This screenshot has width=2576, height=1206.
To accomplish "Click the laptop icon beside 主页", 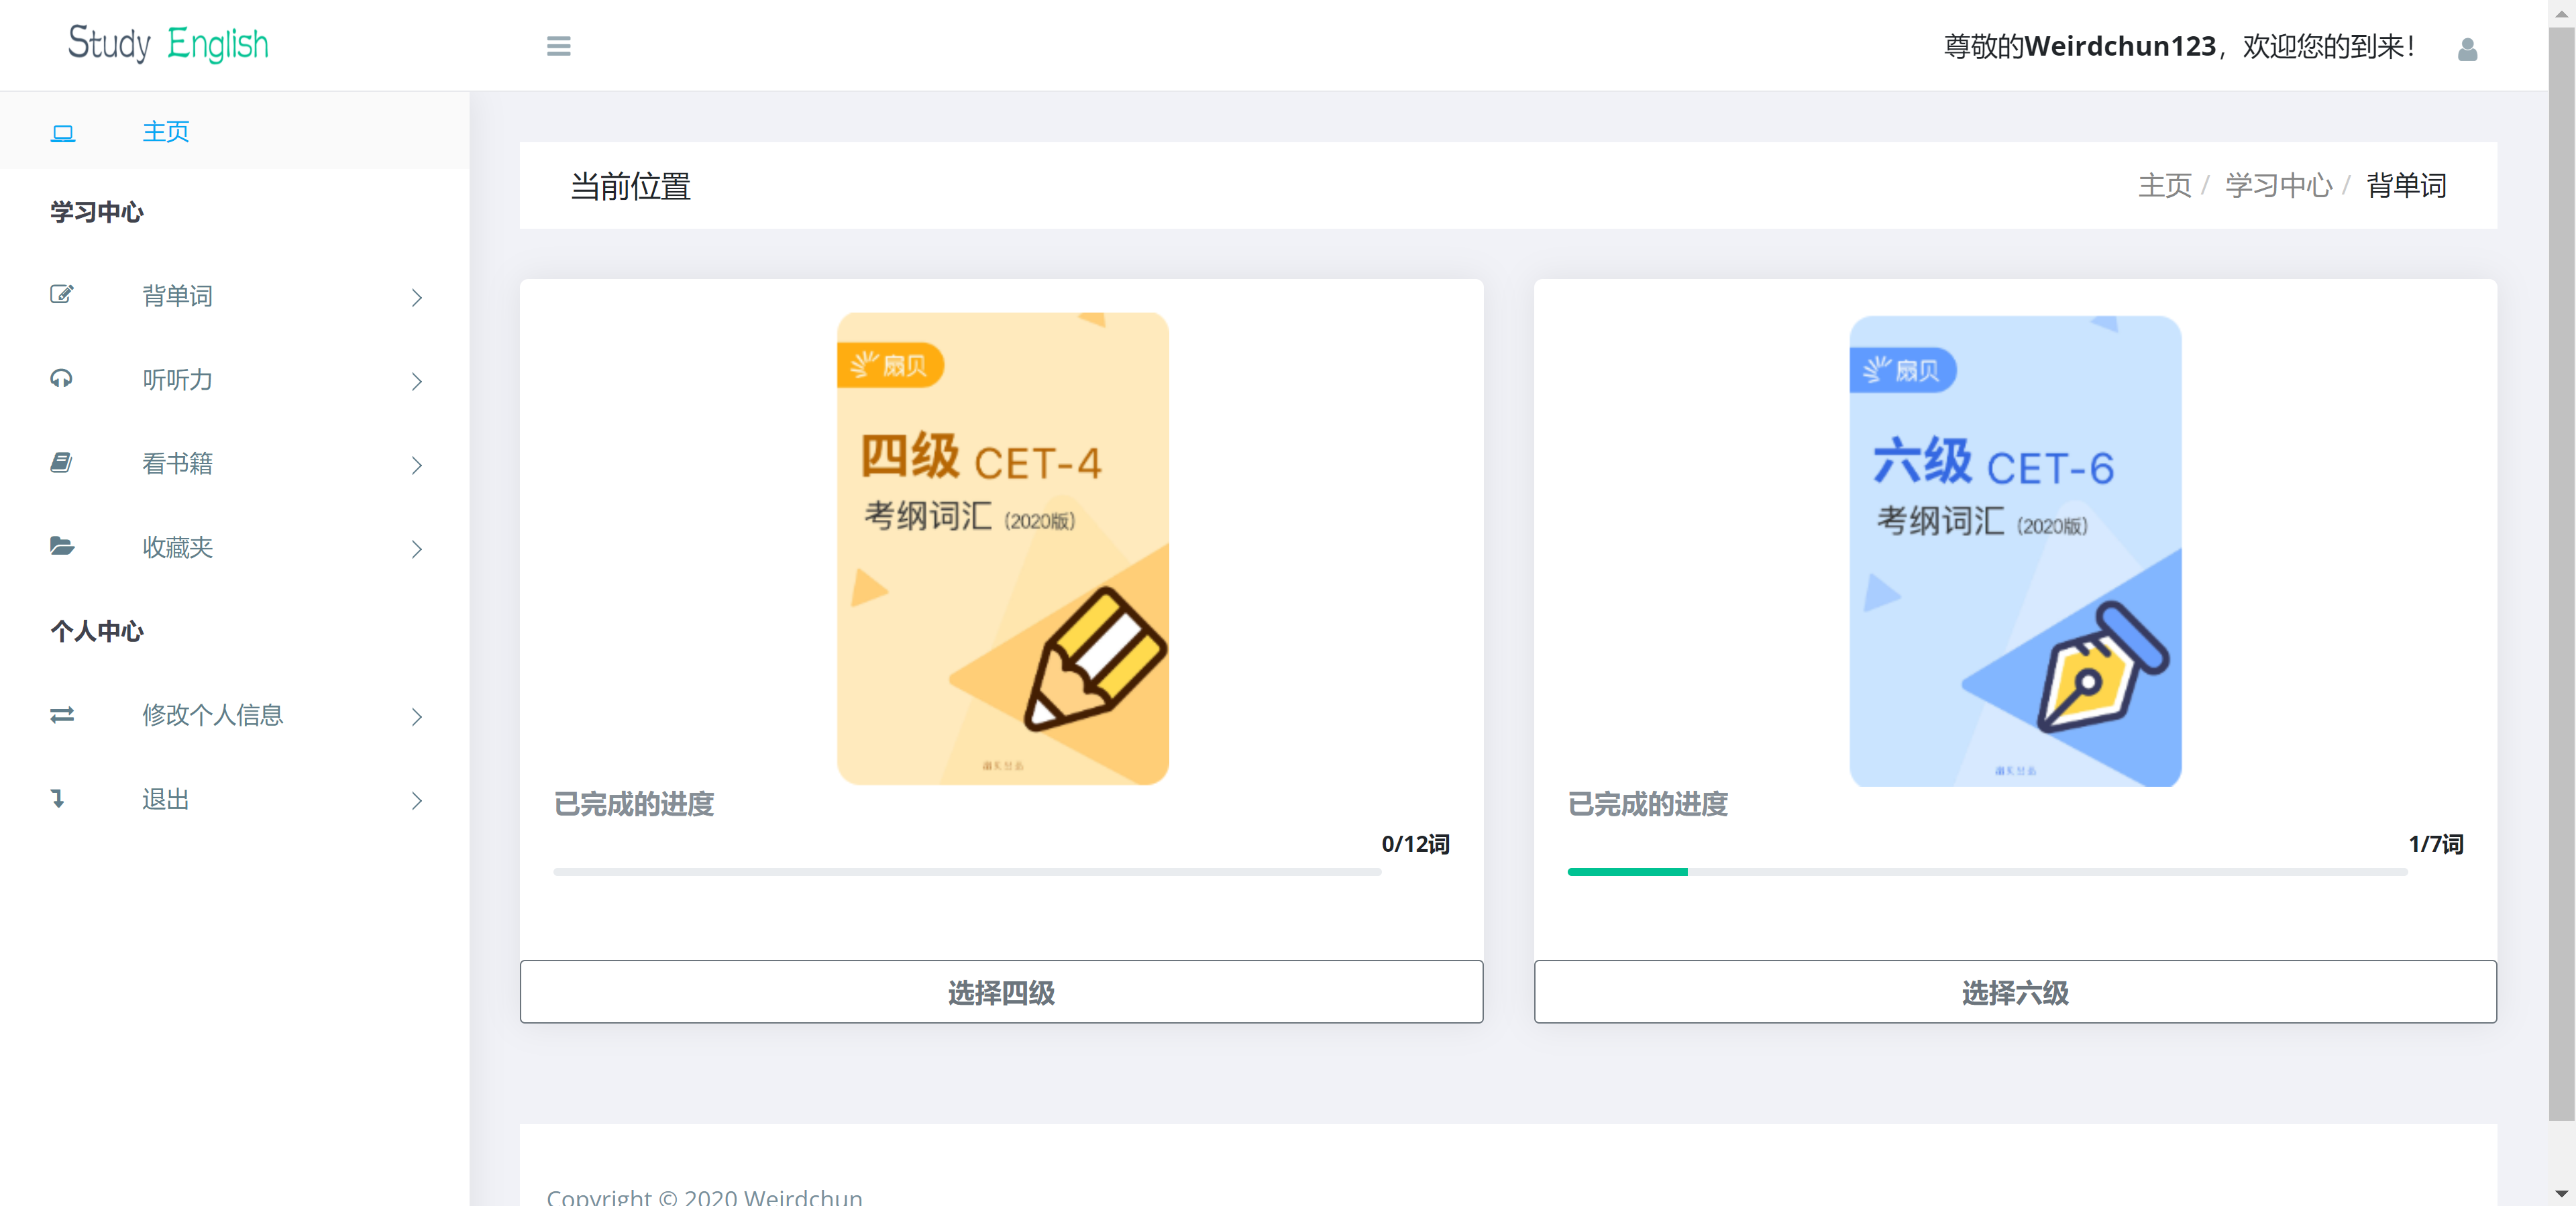I will point(63,132).
